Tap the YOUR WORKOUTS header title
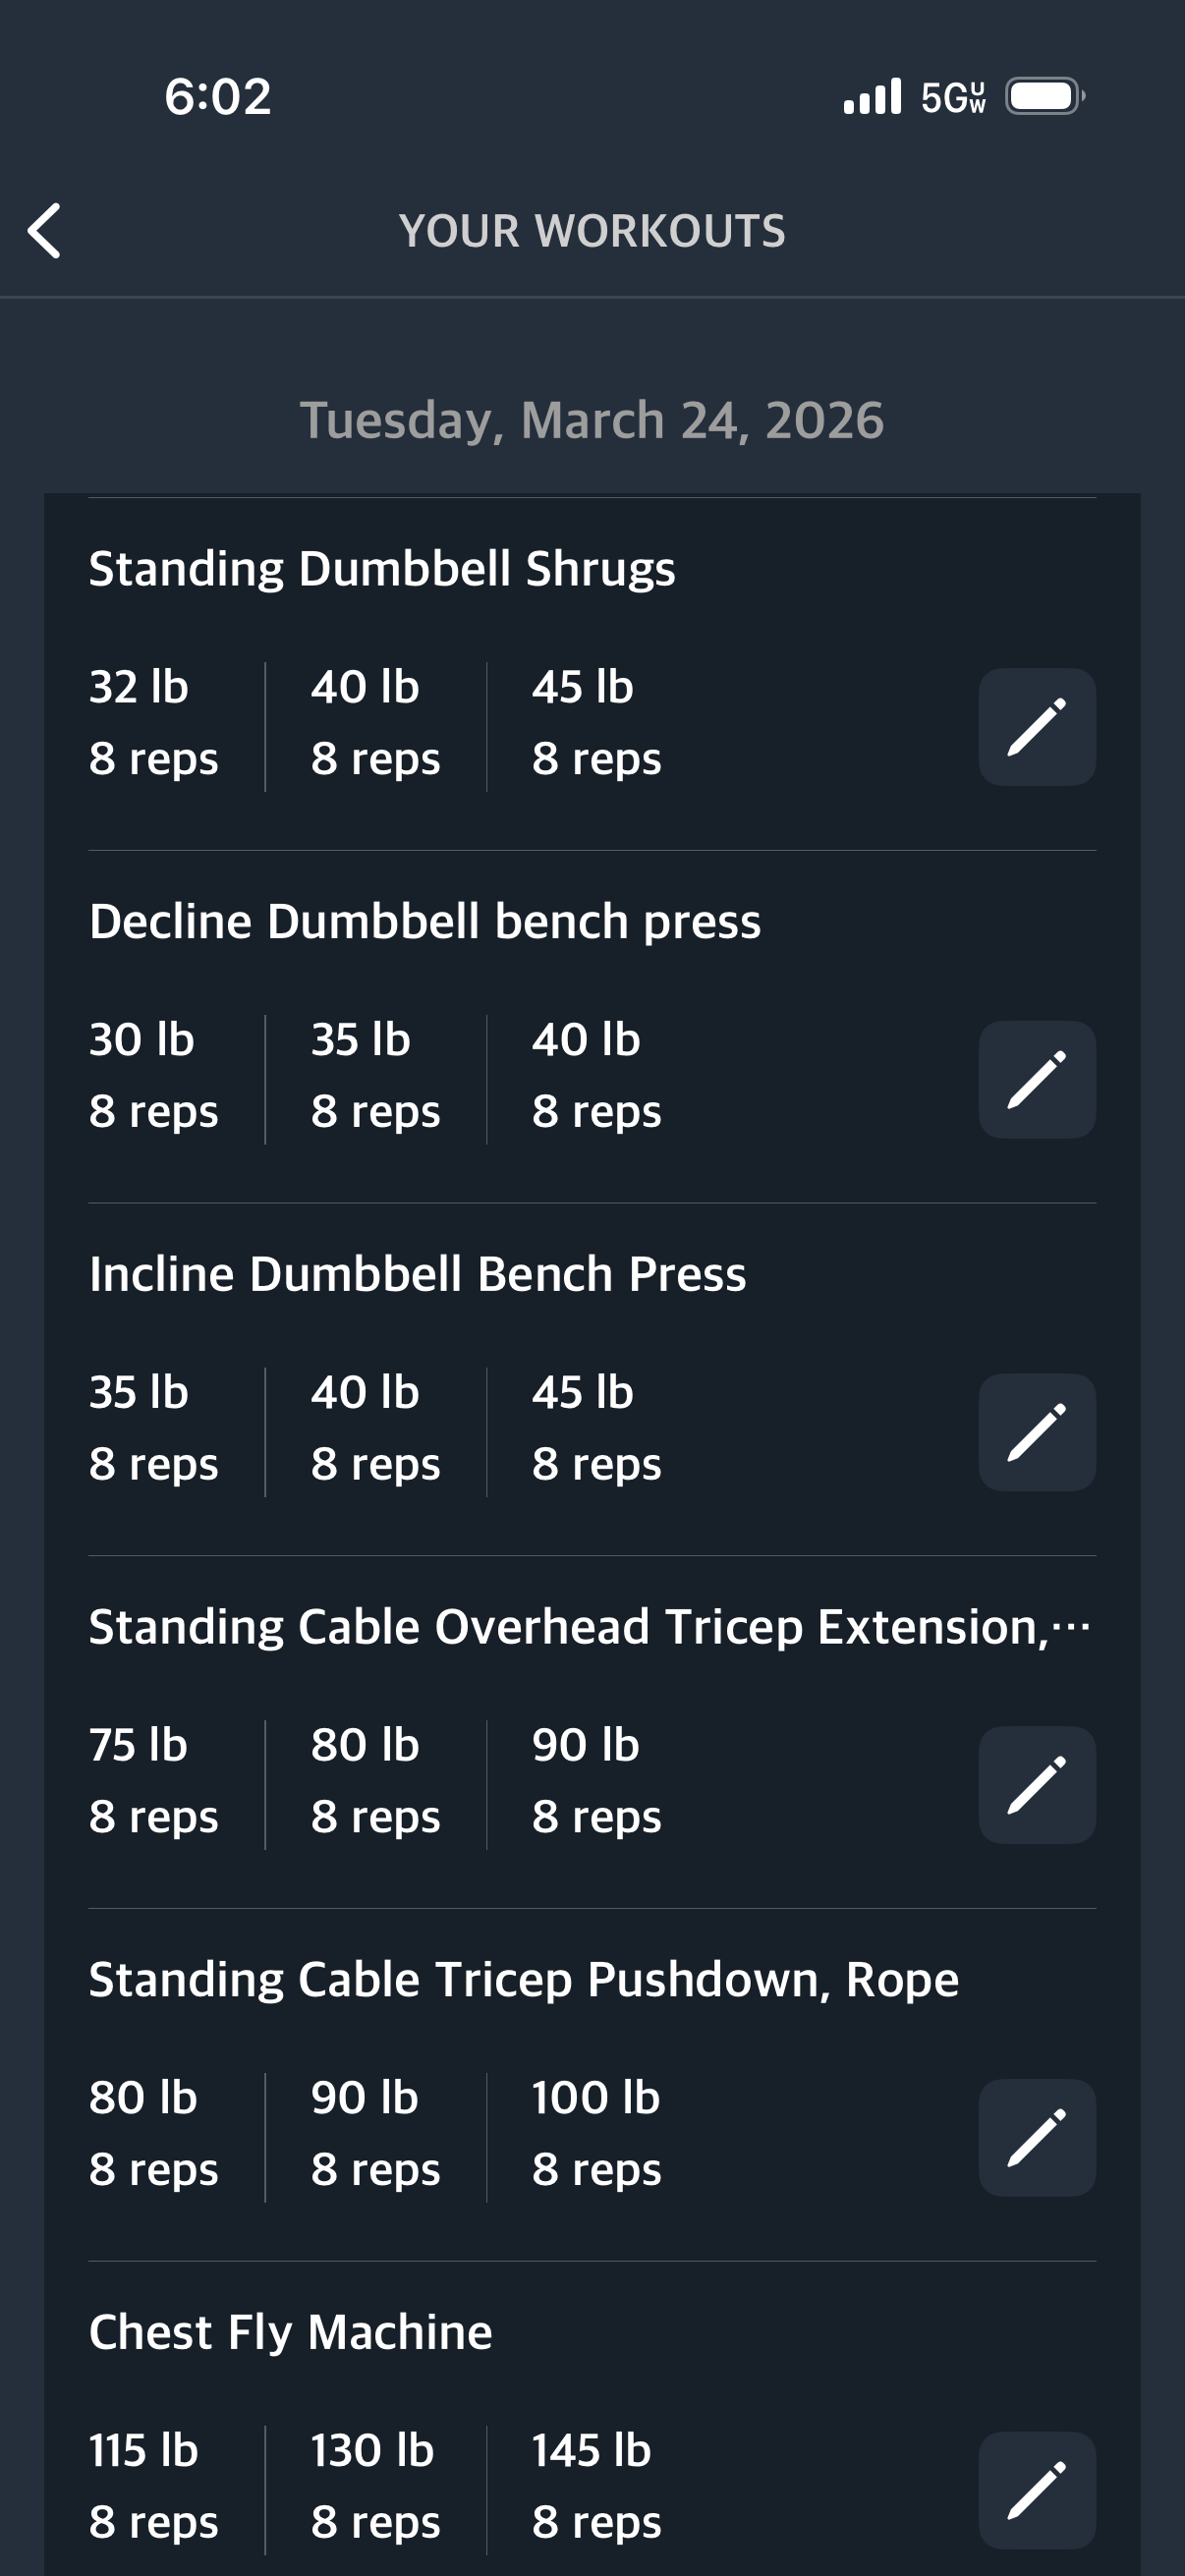The image size is (1185, 2576). 592,231
